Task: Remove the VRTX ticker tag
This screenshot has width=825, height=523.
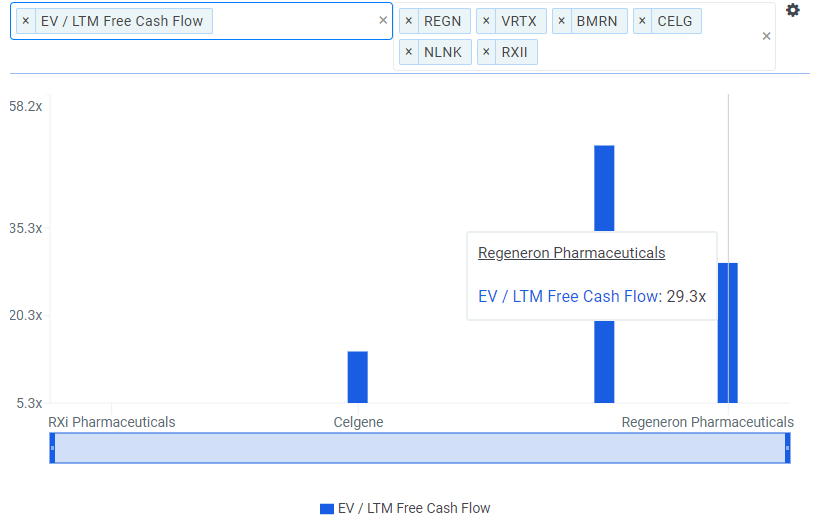Action: pos(486,21)
